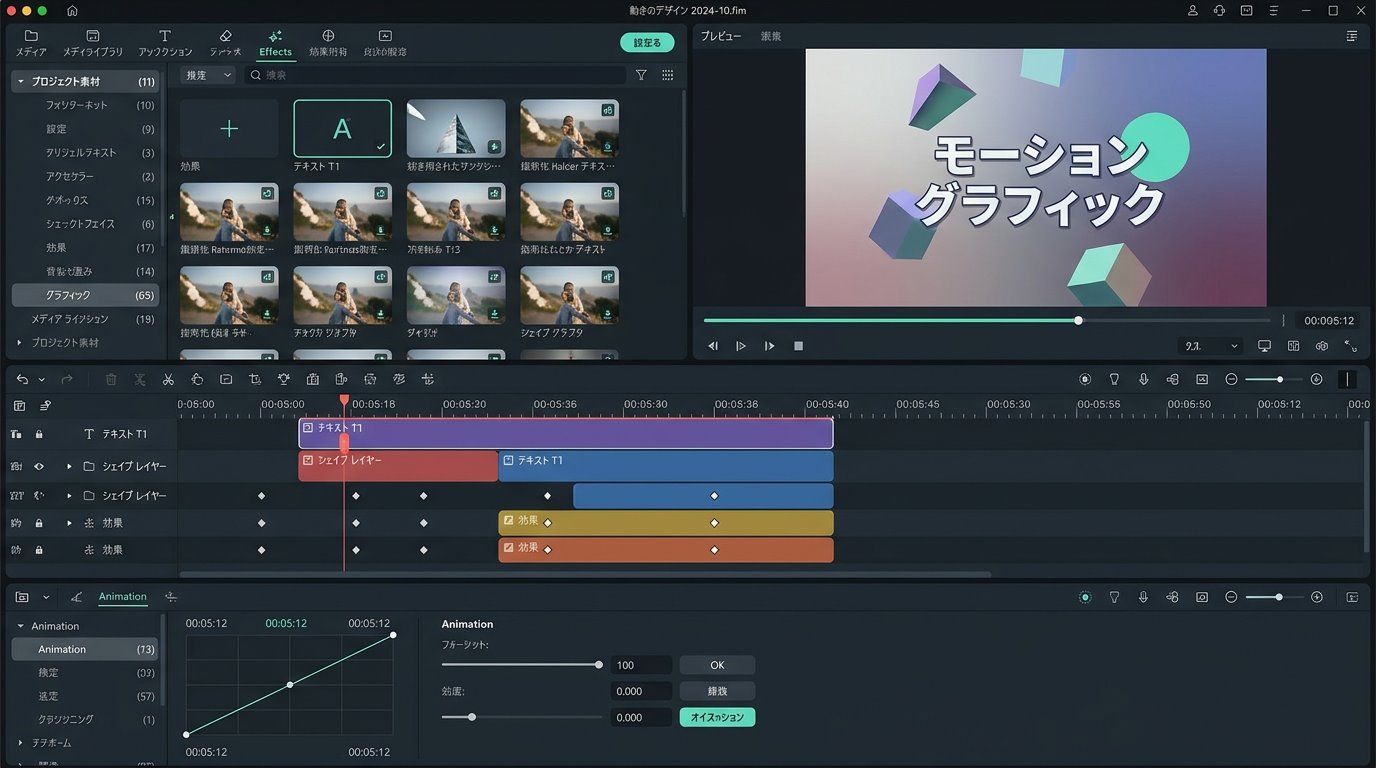Select the プレビュー tab in preview panel
This screenshot has width=1376, height=768.
click(721, 36)
